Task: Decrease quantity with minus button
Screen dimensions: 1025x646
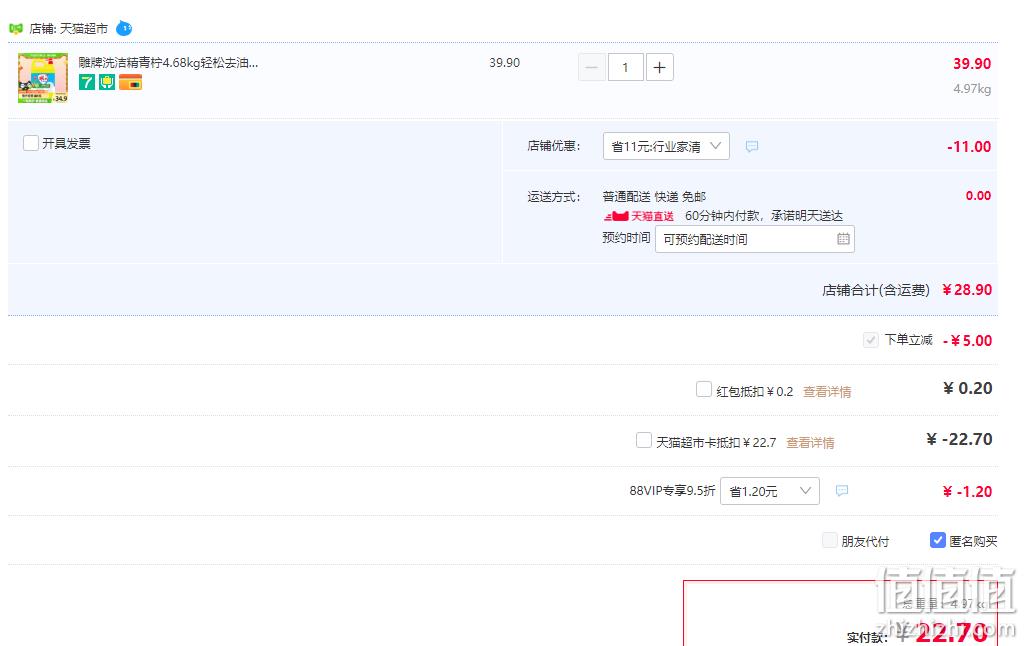Action: tap(592, 67)
